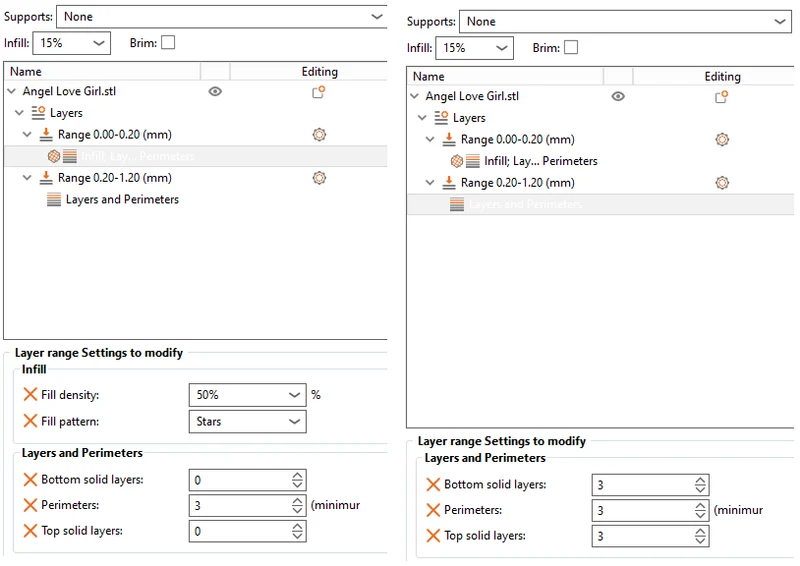Collapse Layers node in left panel
The image size is (800, 566).
pos(19,113)
